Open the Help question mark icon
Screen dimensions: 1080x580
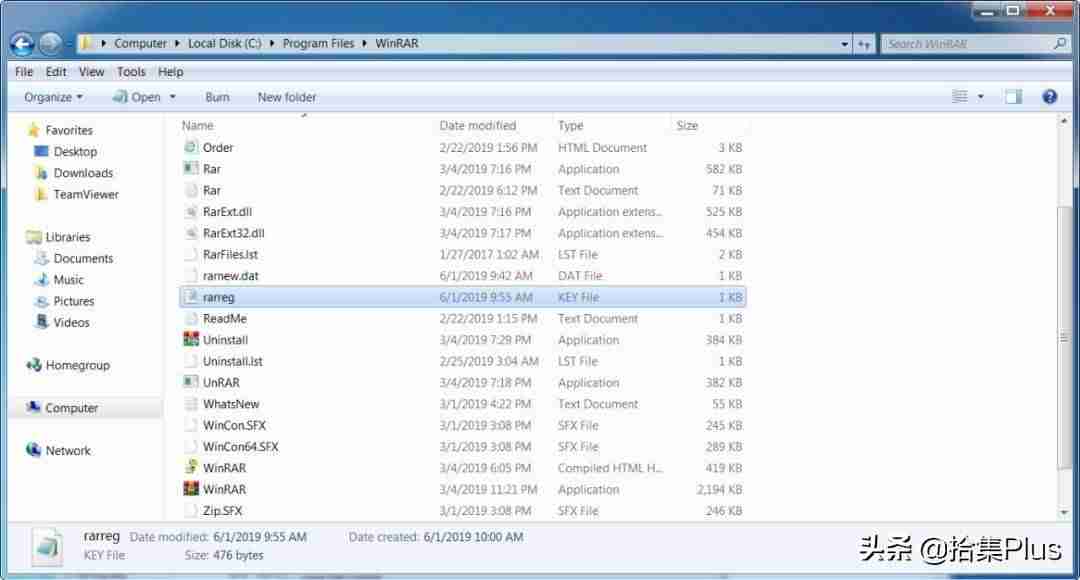click(x=1049, y=97)
